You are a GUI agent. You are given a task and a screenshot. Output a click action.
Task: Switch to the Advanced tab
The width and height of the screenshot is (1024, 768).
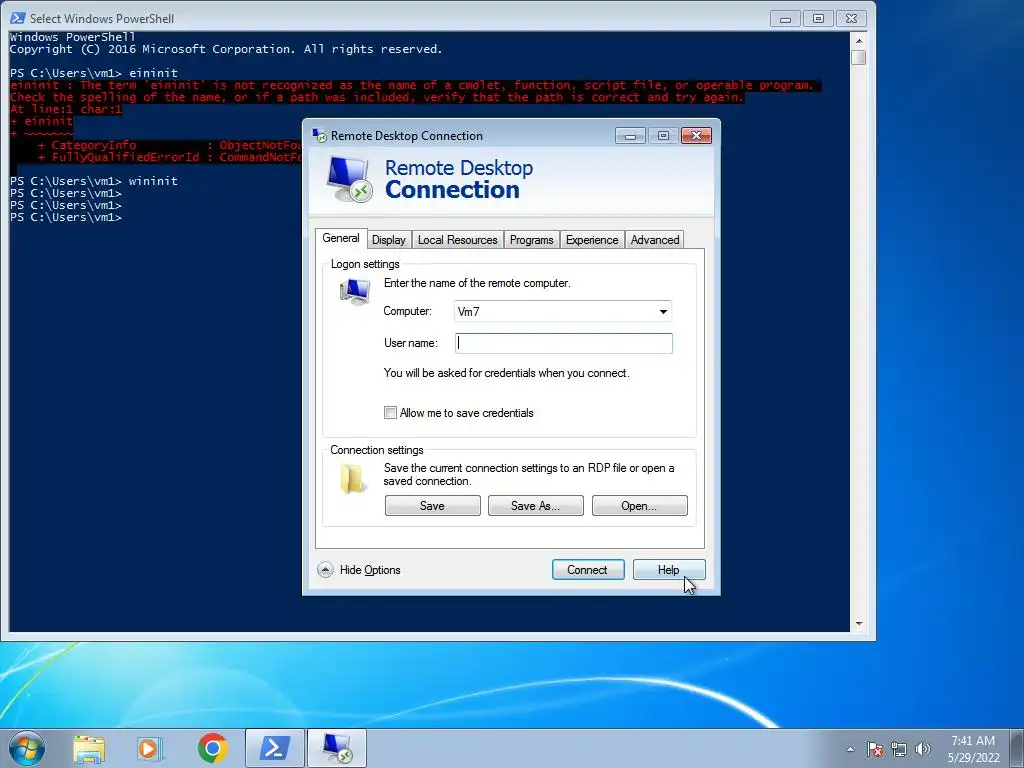[x=655, y=240]
